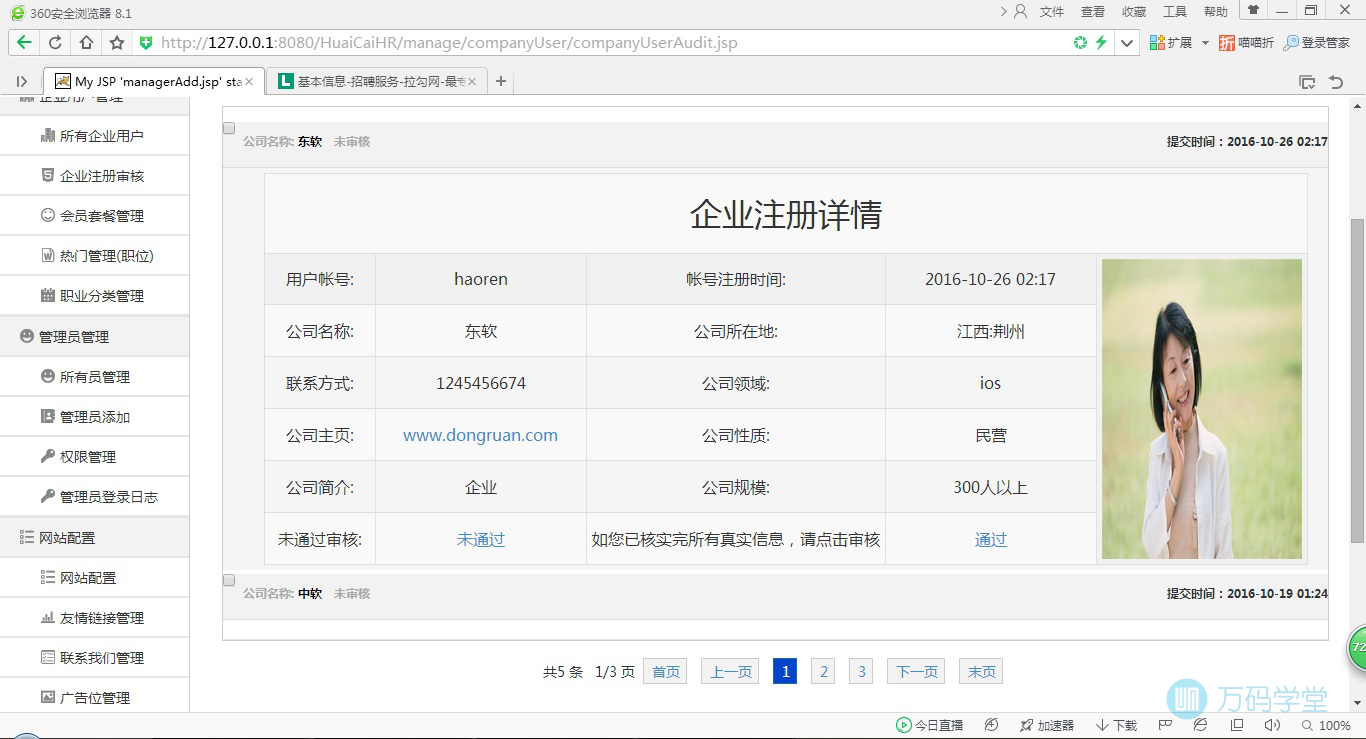Open 联系我们管理 in sidebar
The image size is (1366, 739).
[95, 658]
